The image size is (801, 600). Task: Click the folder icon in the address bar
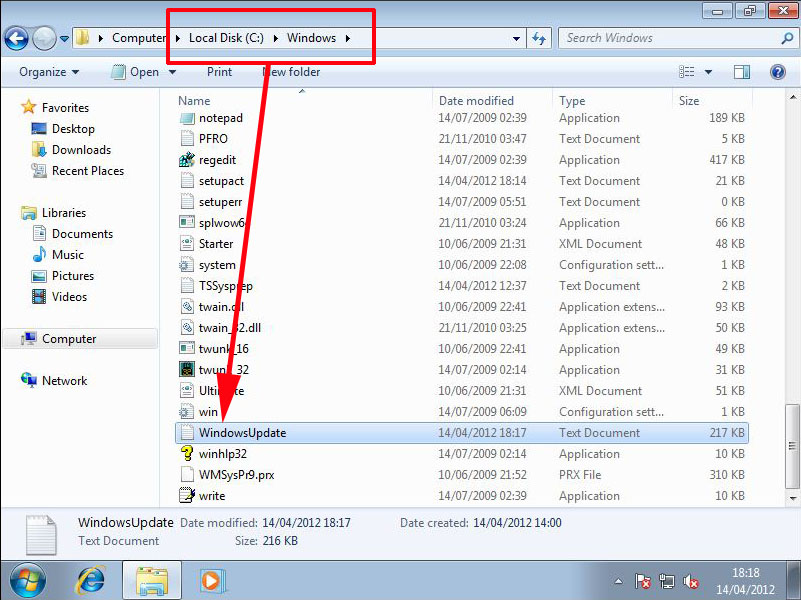(82, 38)
